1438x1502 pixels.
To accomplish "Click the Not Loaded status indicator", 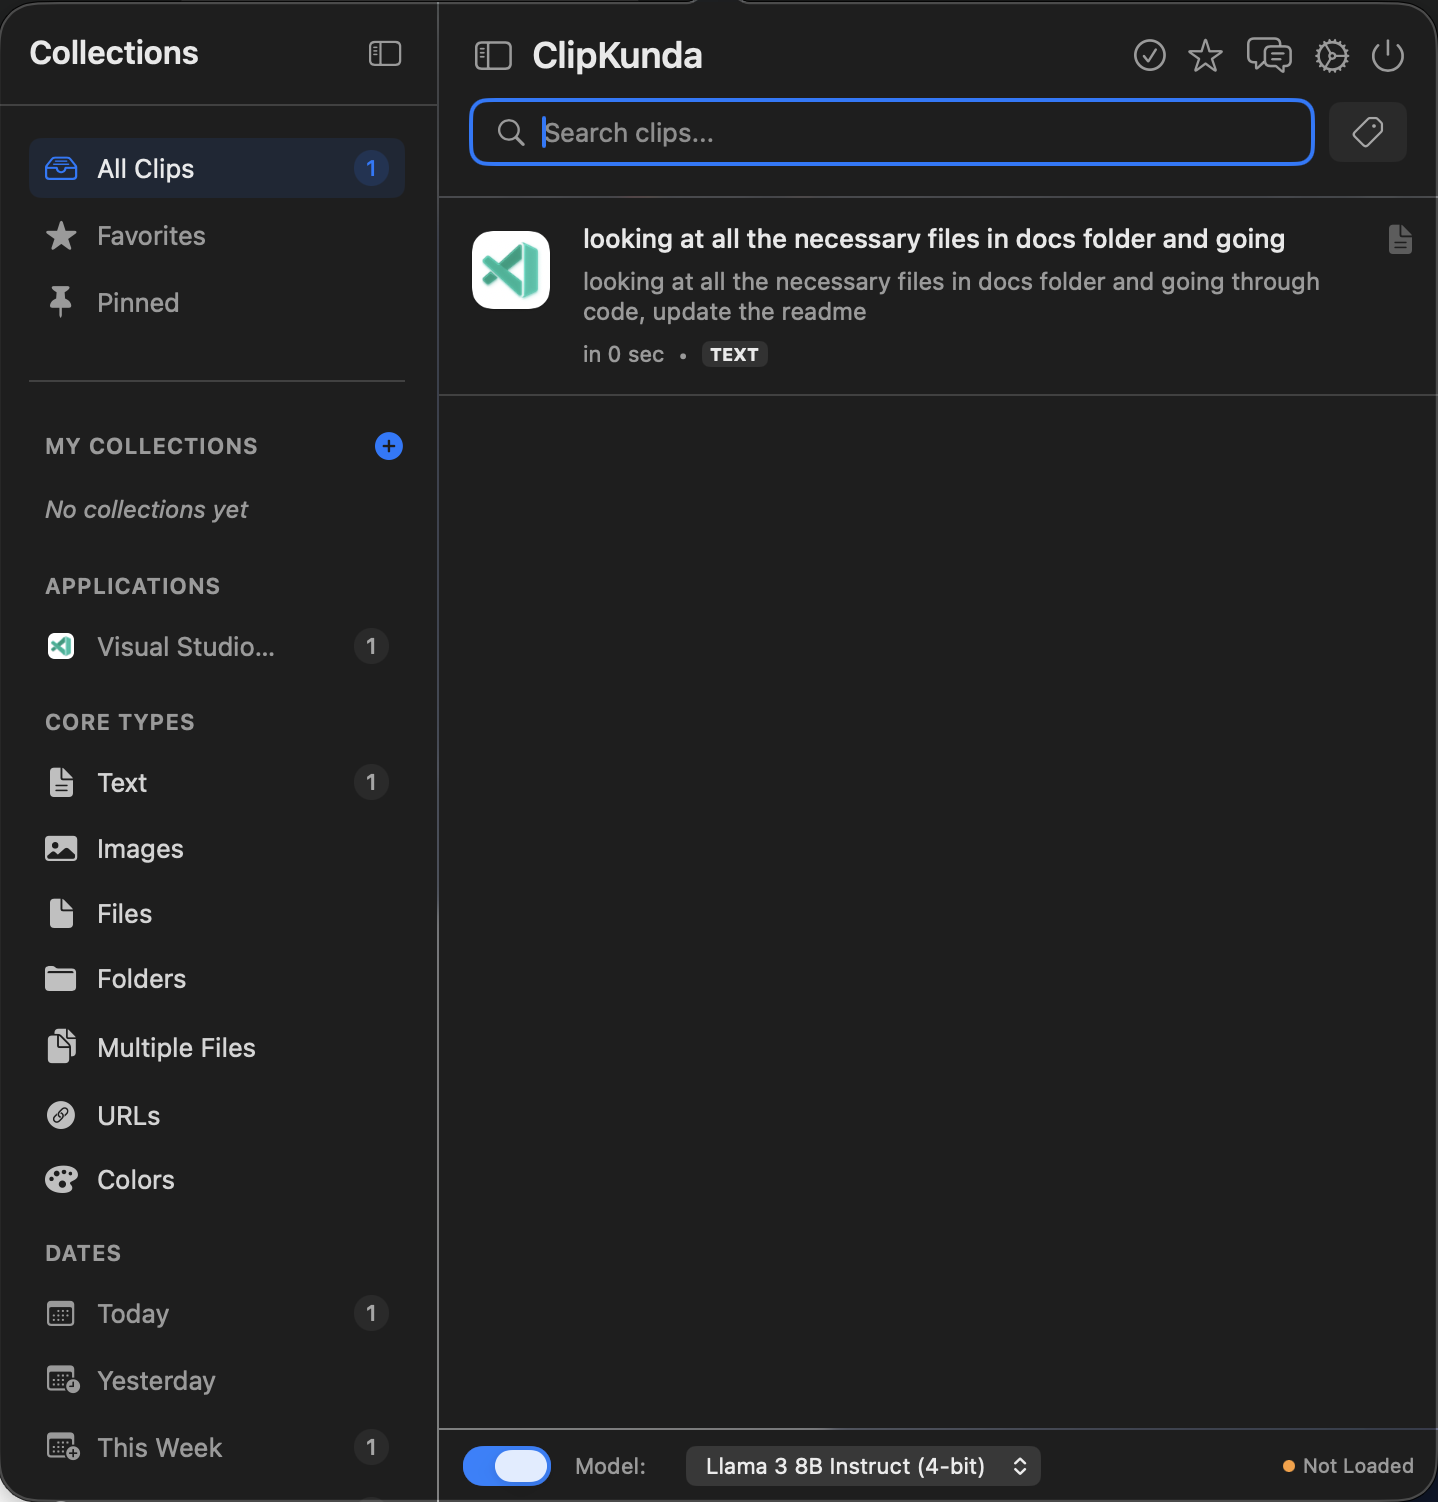I will pos(1346,1466).
